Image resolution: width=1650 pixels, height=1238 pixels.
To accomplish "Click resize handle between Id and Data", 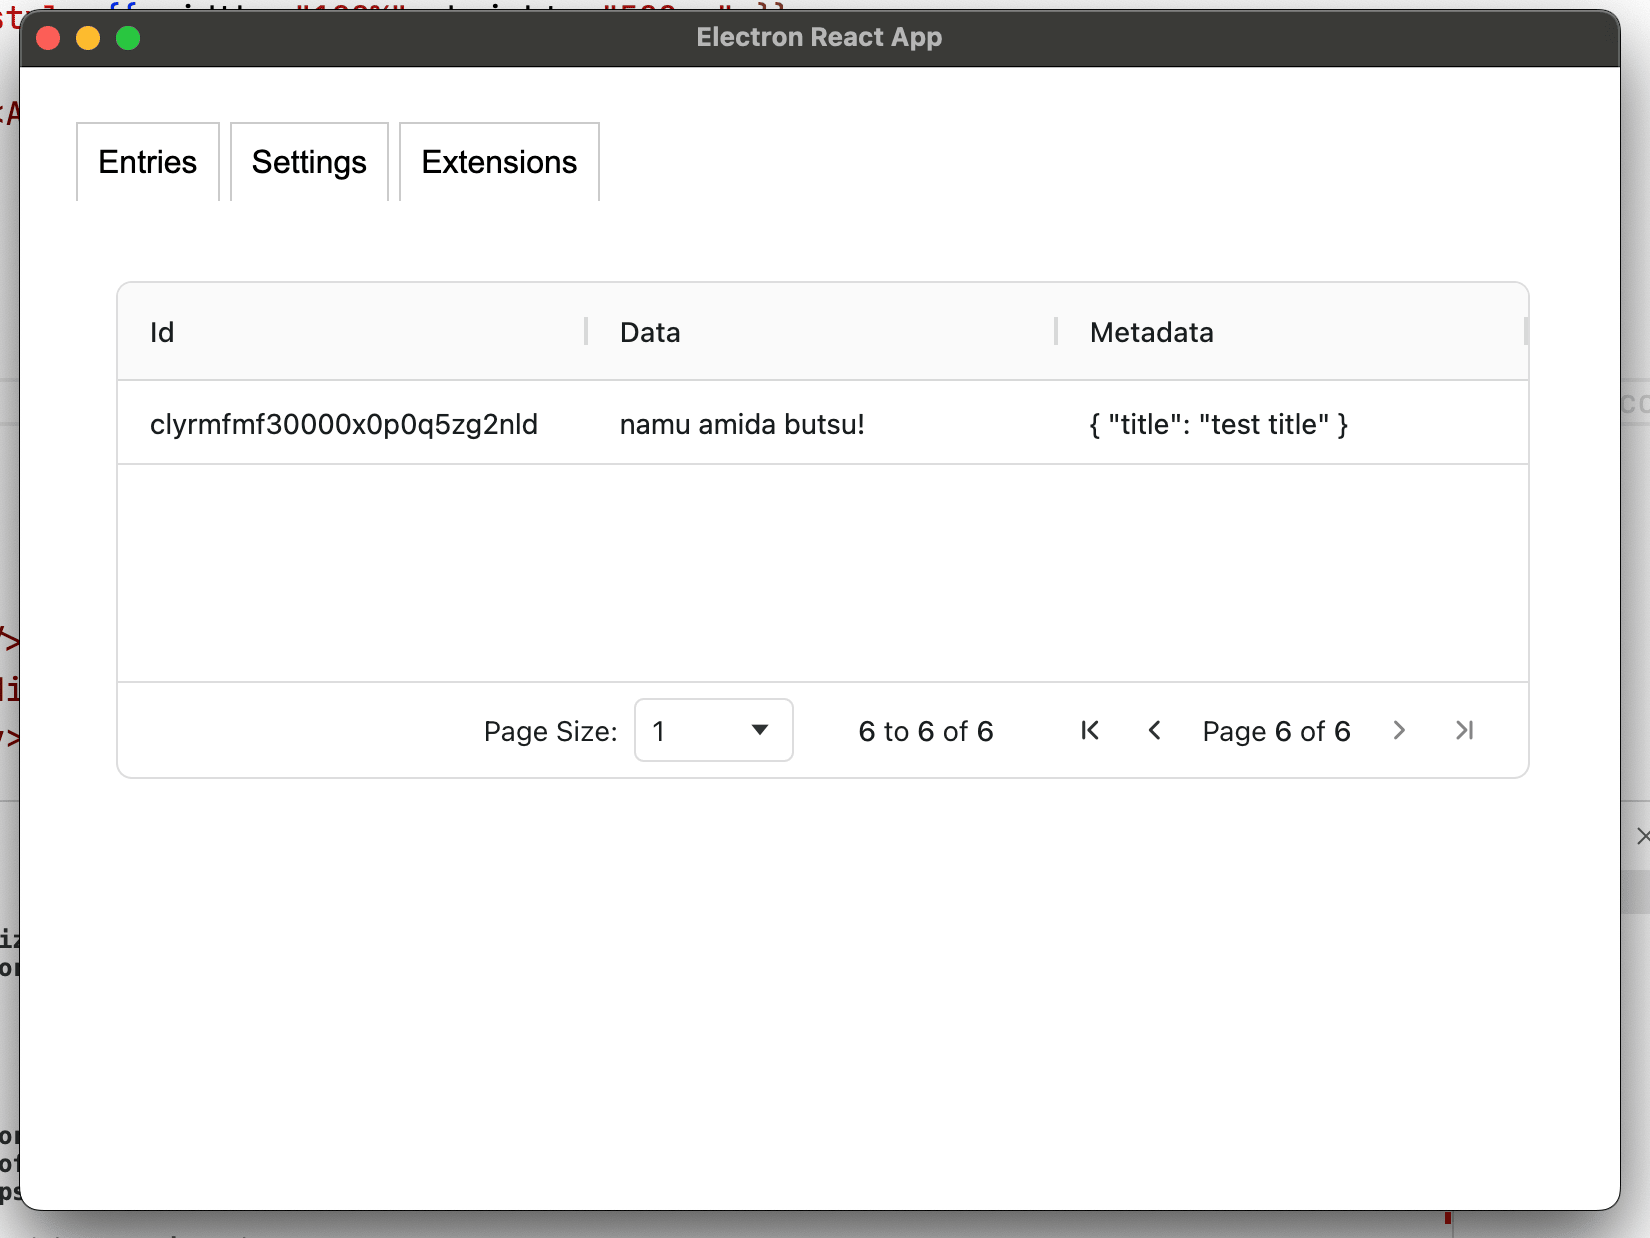I will tap(586, 332).
